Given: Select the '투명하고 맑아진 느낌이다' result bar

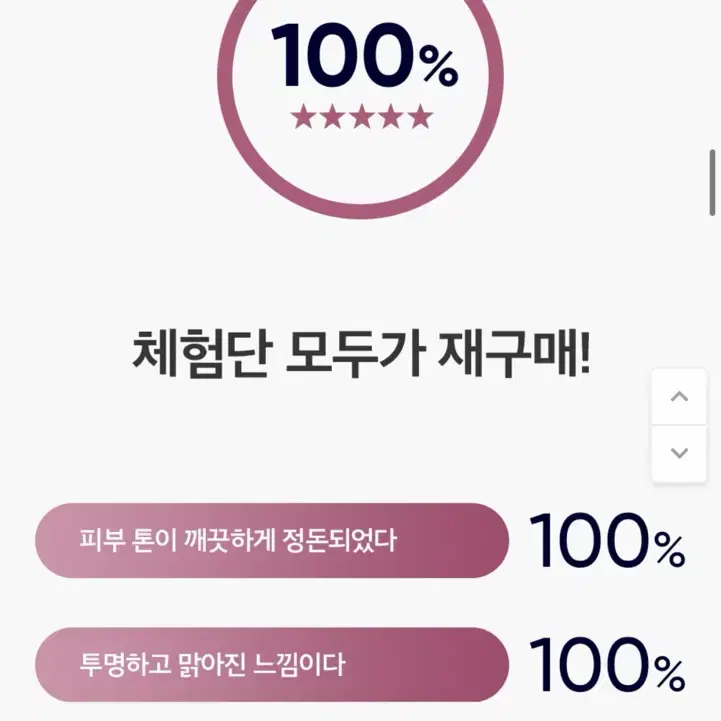Looking at the screenshot, I should 272,664.
